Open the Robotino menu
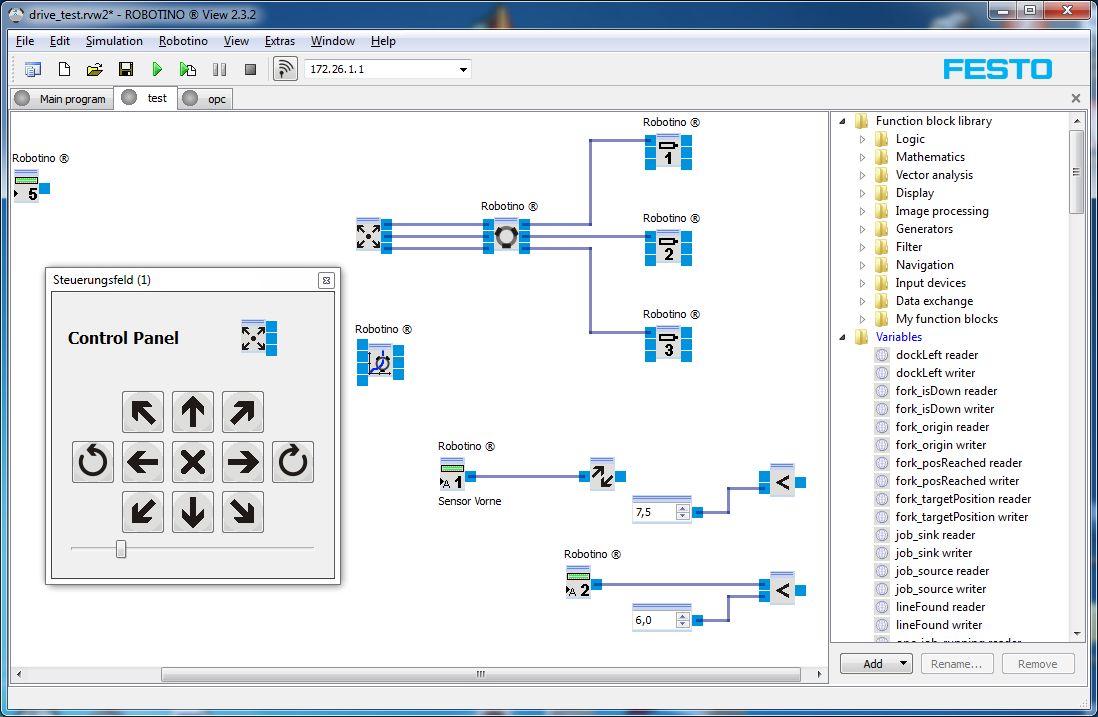The image size is (1098, 717). (x=183, y=41)
